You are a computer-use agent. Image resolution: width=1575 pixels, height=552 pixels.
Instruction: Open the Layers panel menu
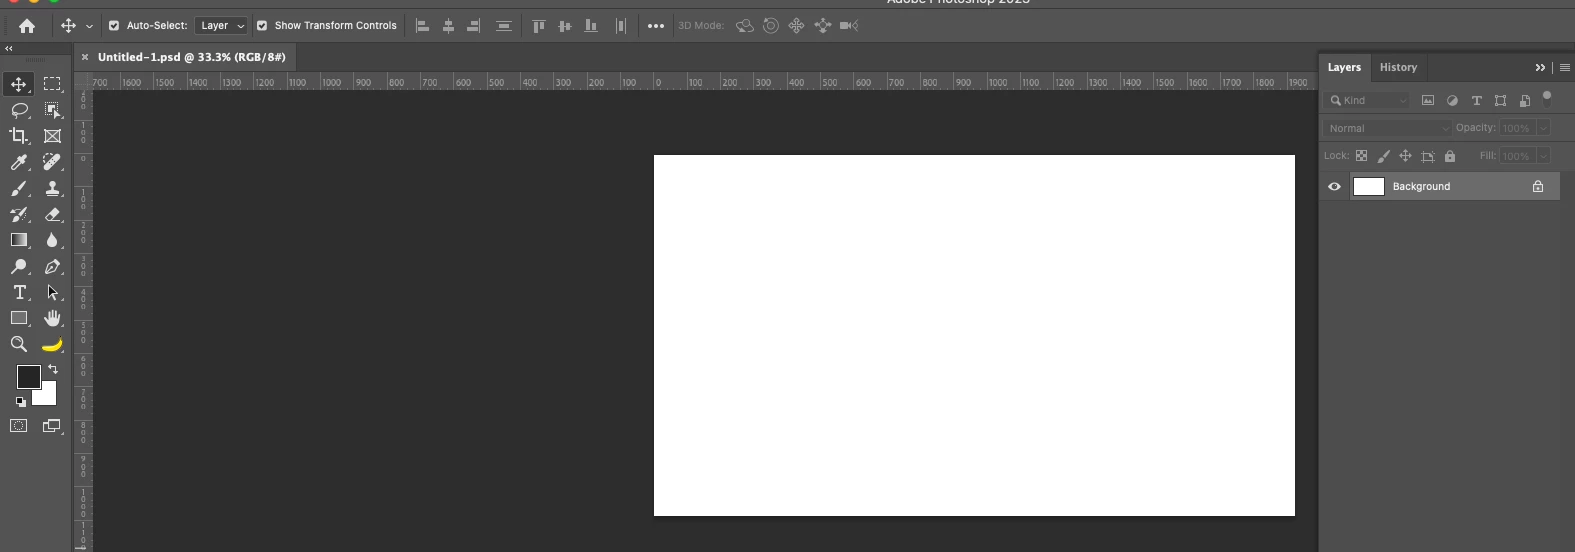1565,67
